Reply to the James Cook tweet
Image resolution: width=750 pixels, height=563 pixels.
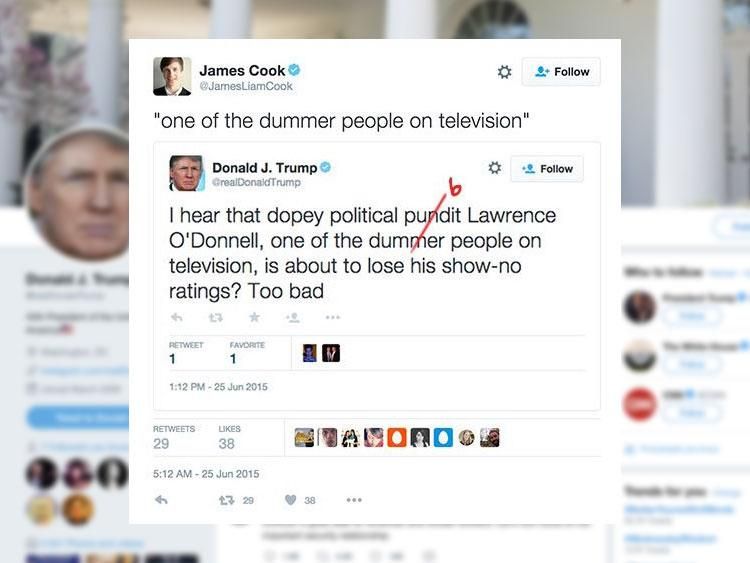tap(161, 500)
